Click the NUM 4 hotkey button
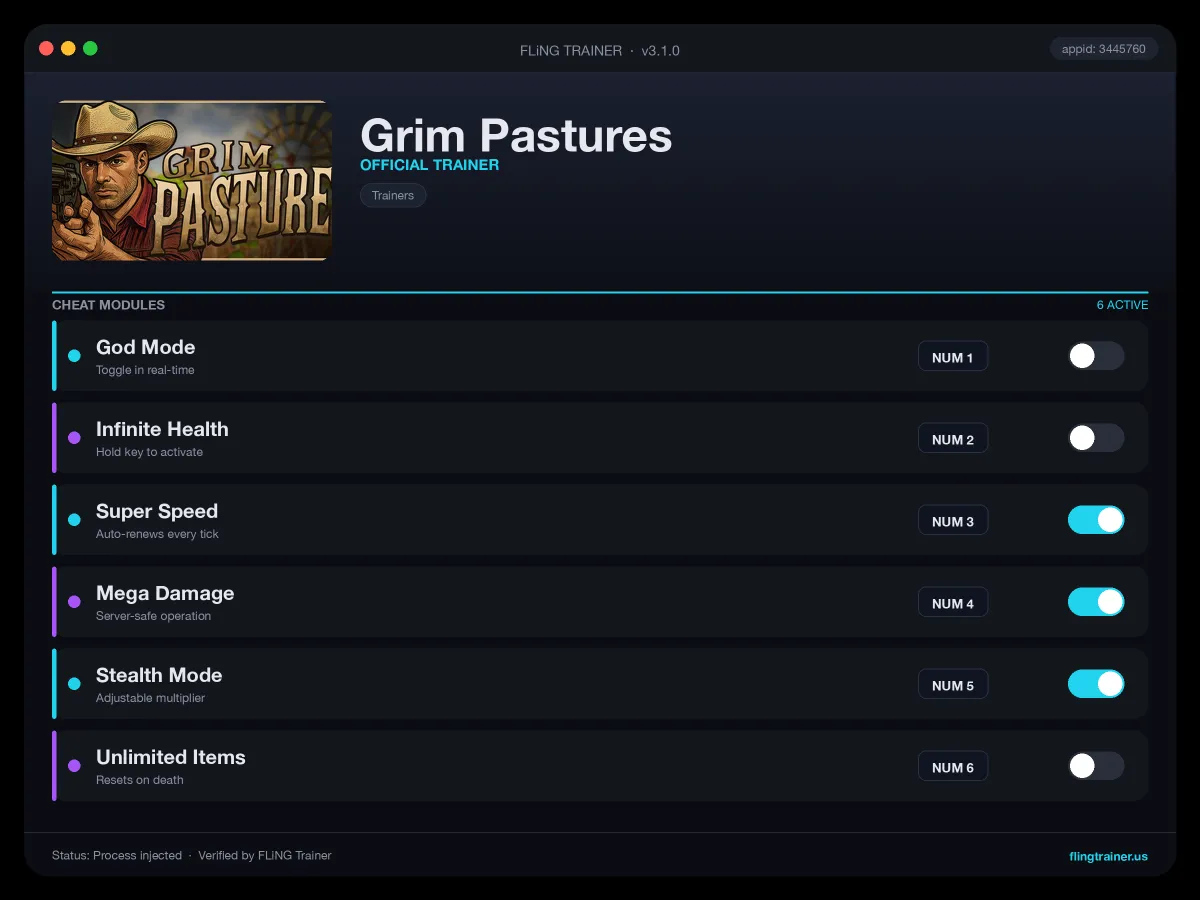The height and width of the screenshot is (900, 1200). click(953, 603)
